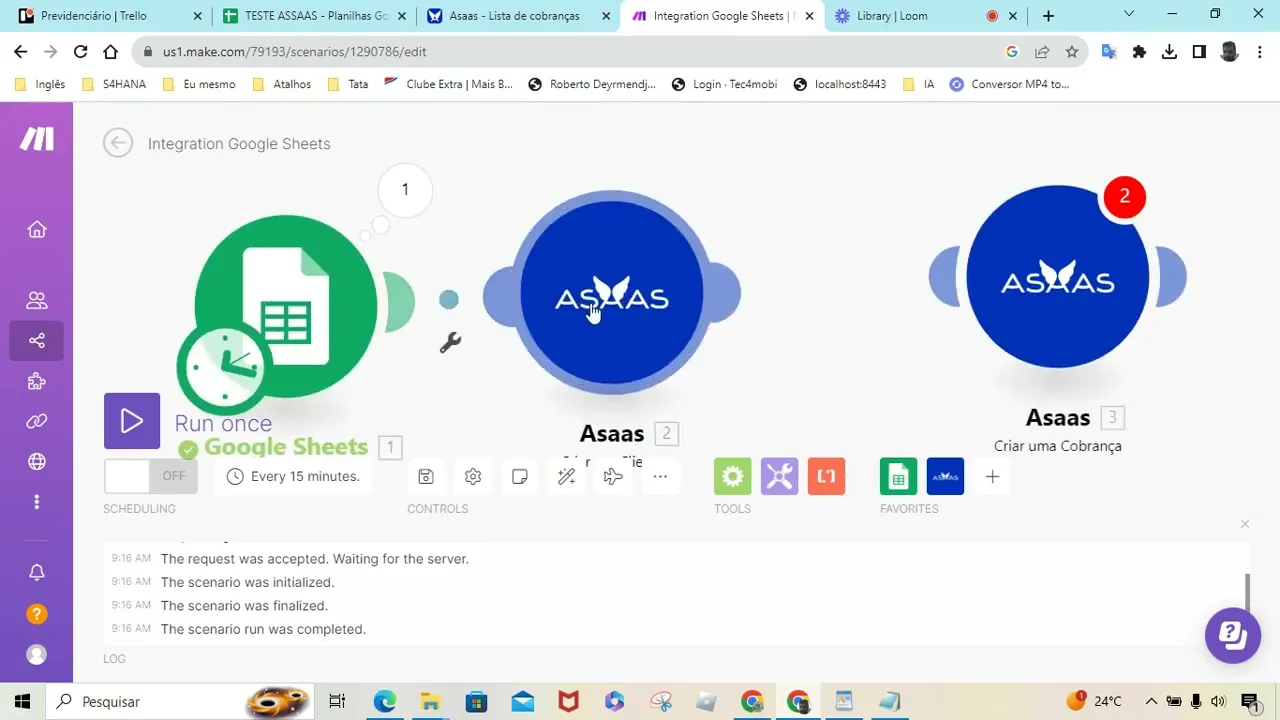
Task: Click the Save scenario disk icon
Action: click(426, 476)
